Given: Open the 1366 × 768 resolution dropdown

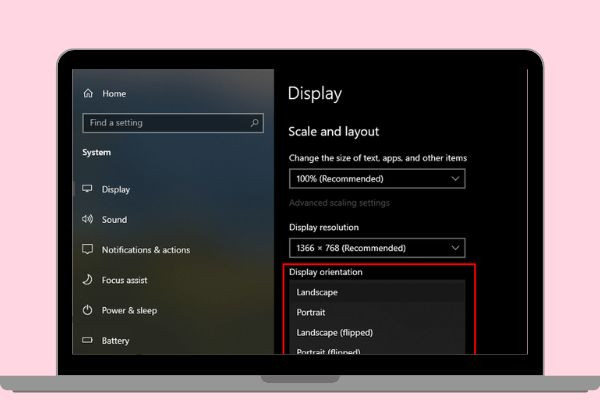Looking at the screenshot, I should (x=377, y=248).
